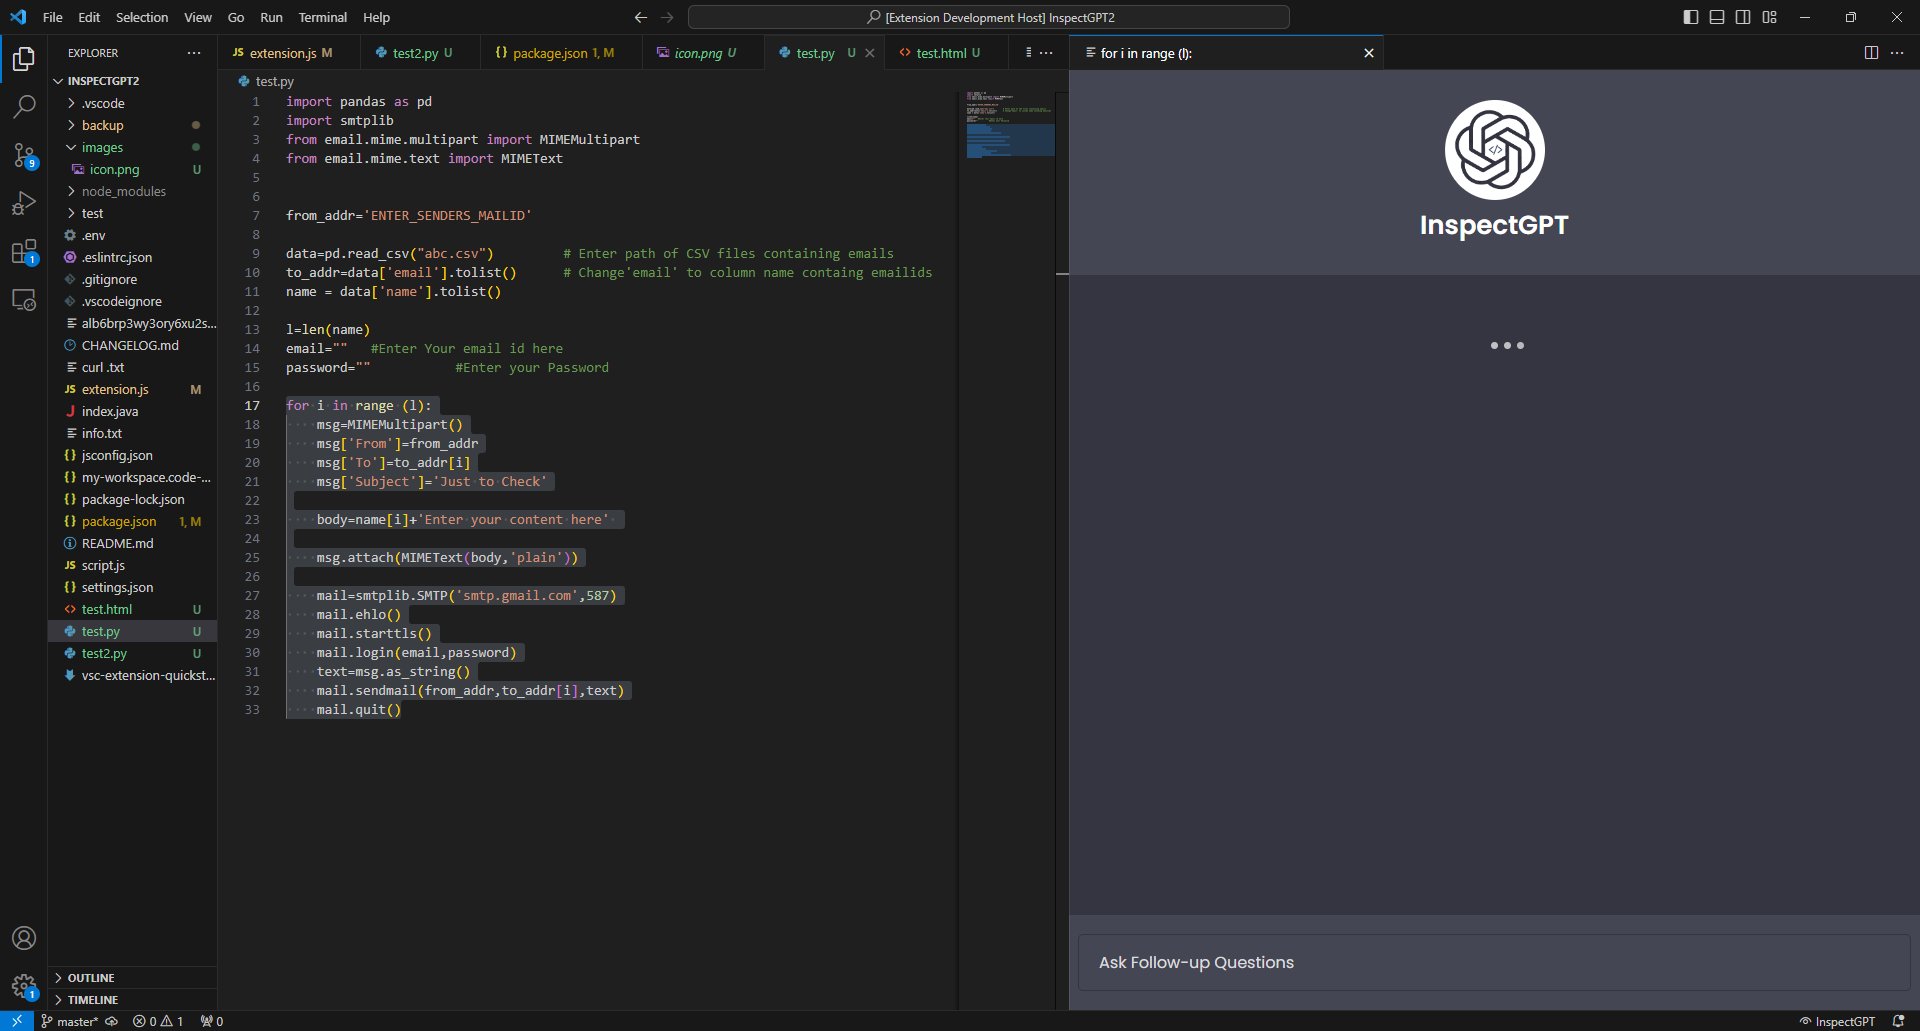
Task: Collapse the images folder
Action: tap(134, 147)
